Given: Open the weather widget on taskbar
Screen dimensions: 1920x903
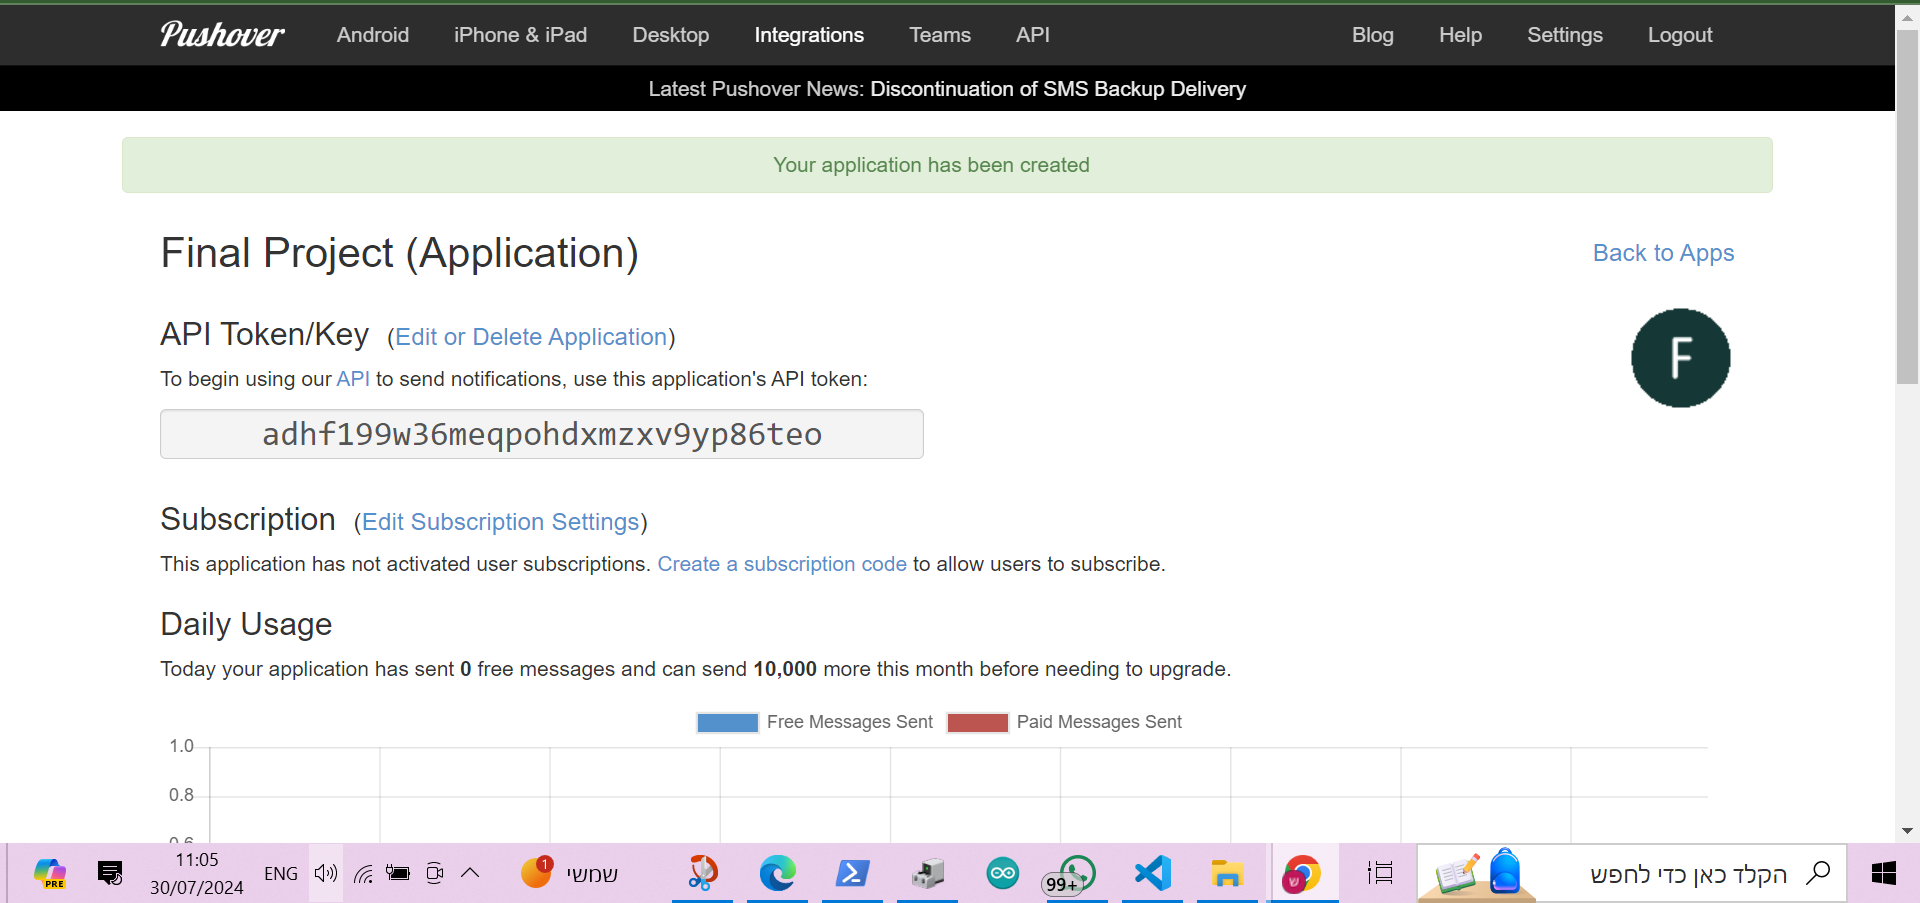Looking at the screenshot, I should click(570, 873).
